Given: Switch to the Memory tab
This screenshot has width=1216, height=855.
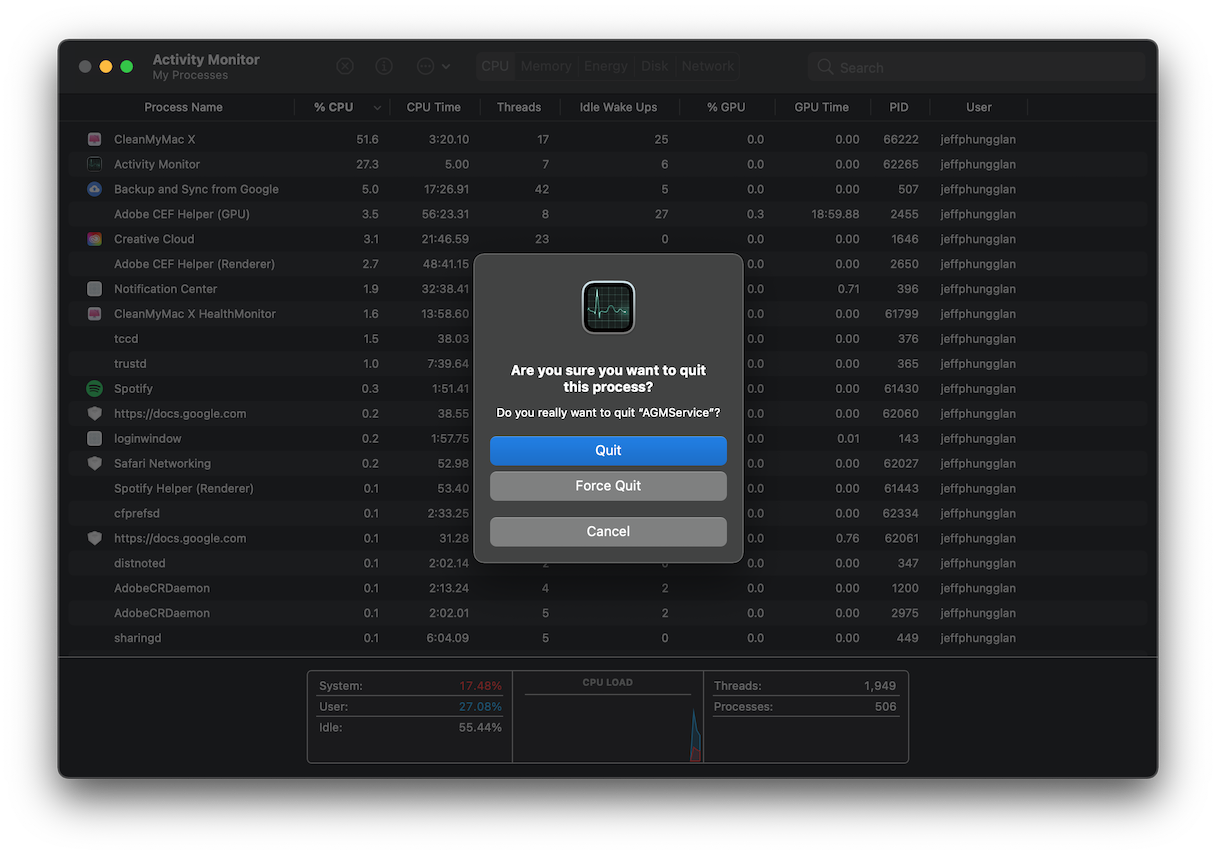Looking at the screenshot, I should [x=546, y=66].
